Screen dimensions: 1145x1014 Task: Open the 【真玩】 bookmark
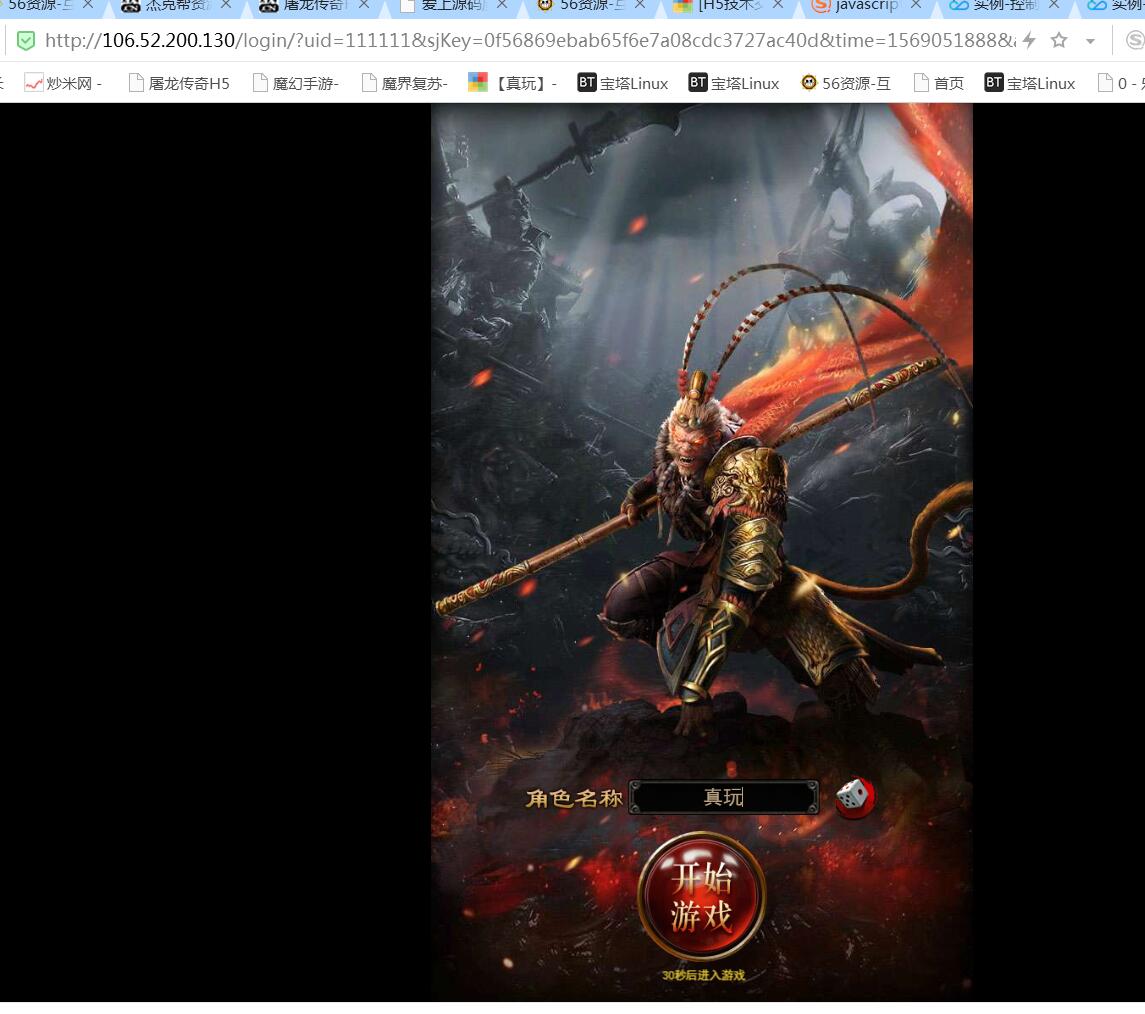pos(513,83)
